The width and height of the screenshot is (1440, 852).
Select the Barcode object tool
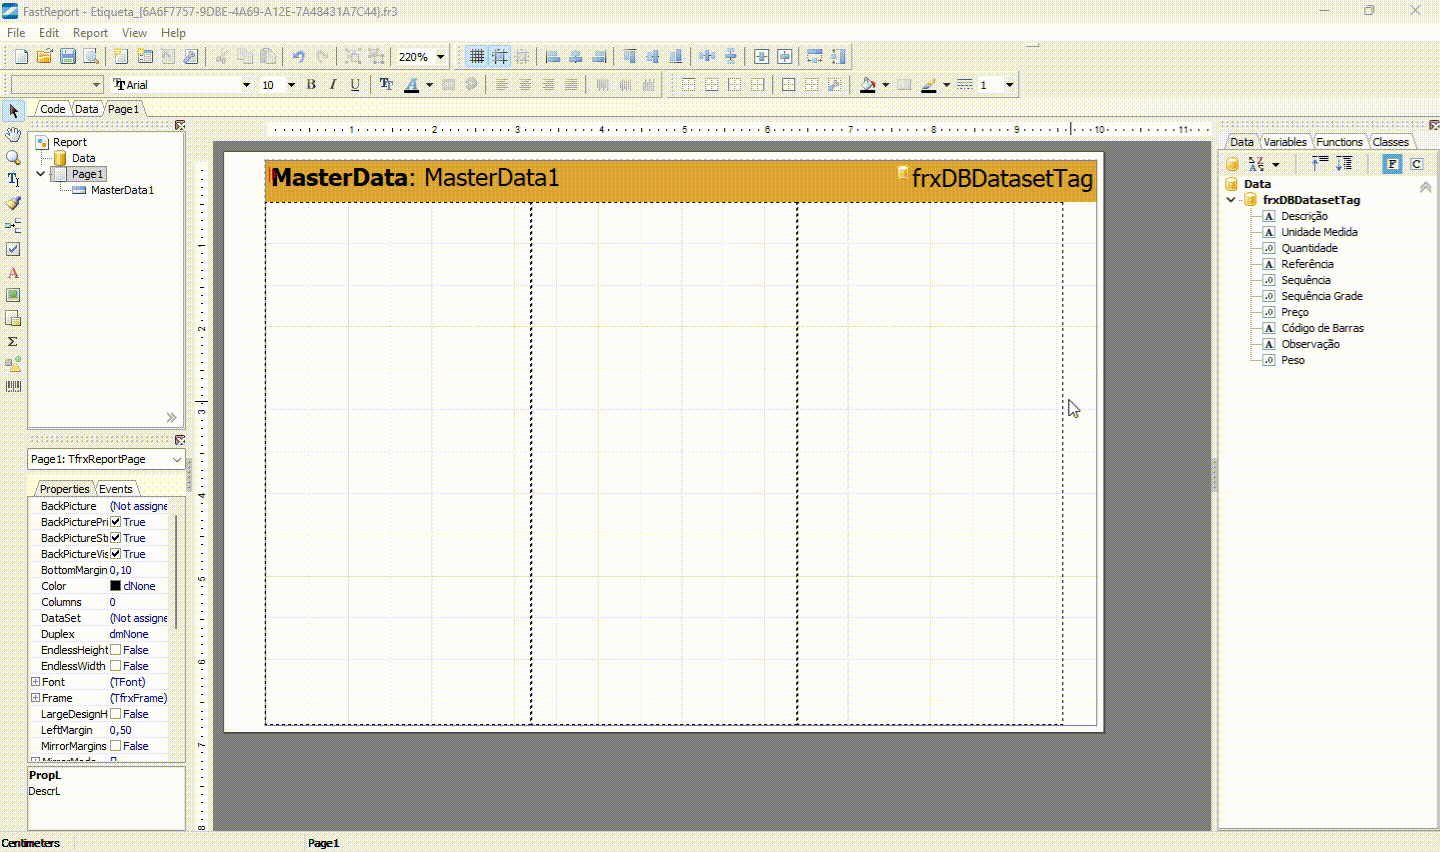click(x=13, y=386)
